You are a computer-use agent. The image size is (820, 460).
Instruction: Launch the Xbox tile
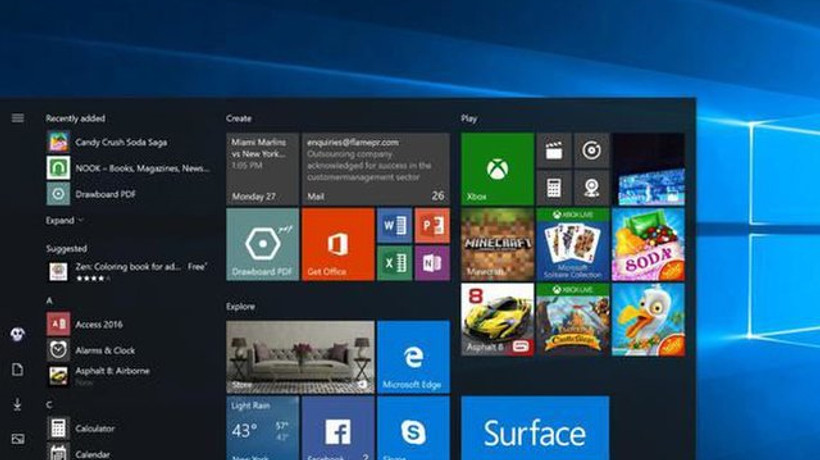(x=497, y=169)
